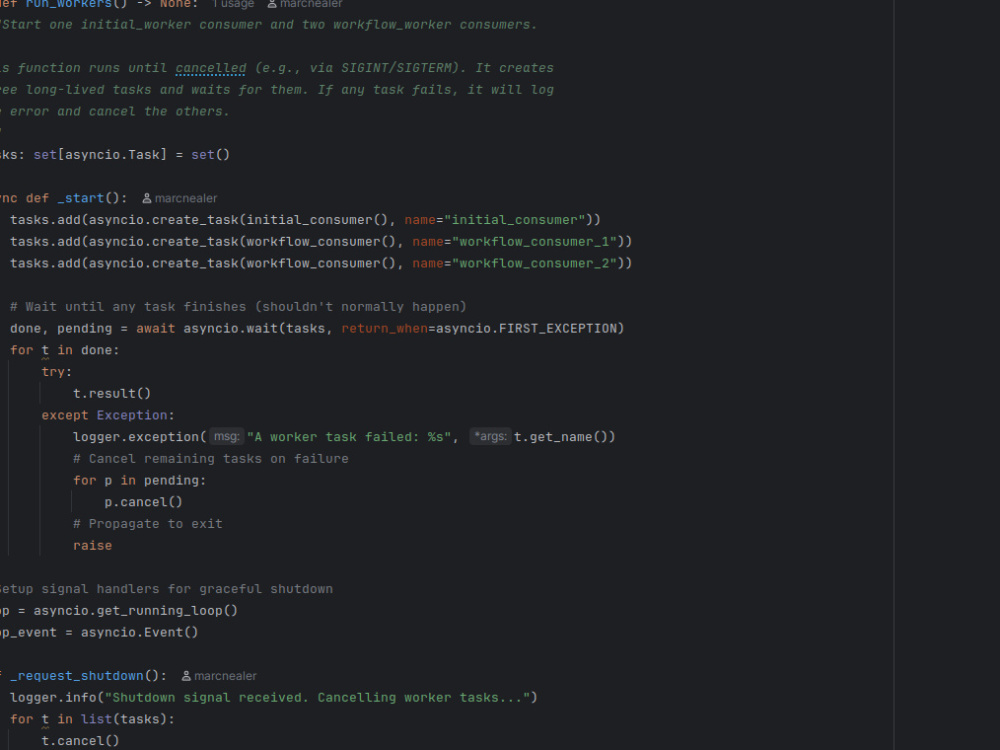This screenshot has width=1000, height=750.
Task: Click the set[asyncio.Task] type annotation
Action: 99,155
